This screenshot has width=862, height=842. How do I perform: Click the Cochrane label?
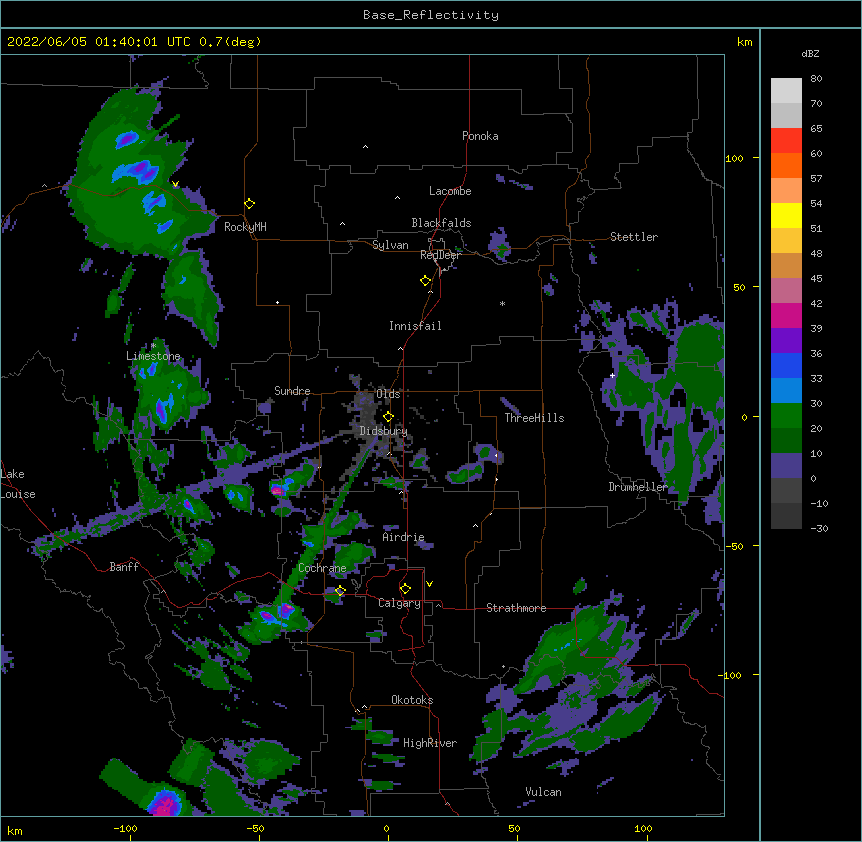point(322,568)
